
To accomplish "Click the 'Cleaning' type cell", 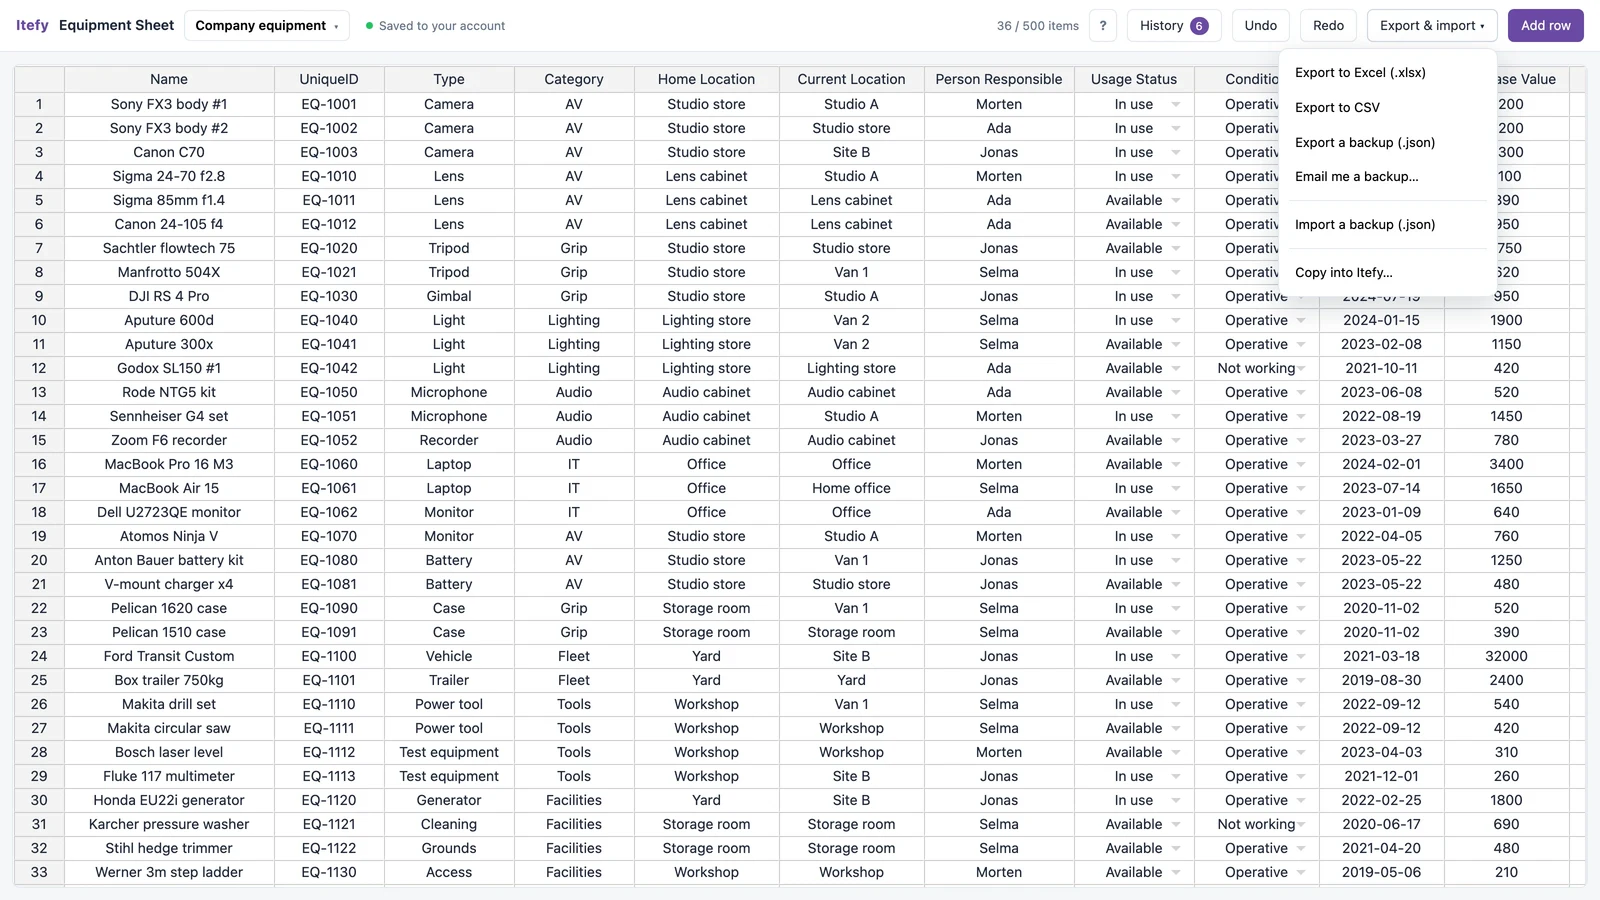I will coord(449,824).
